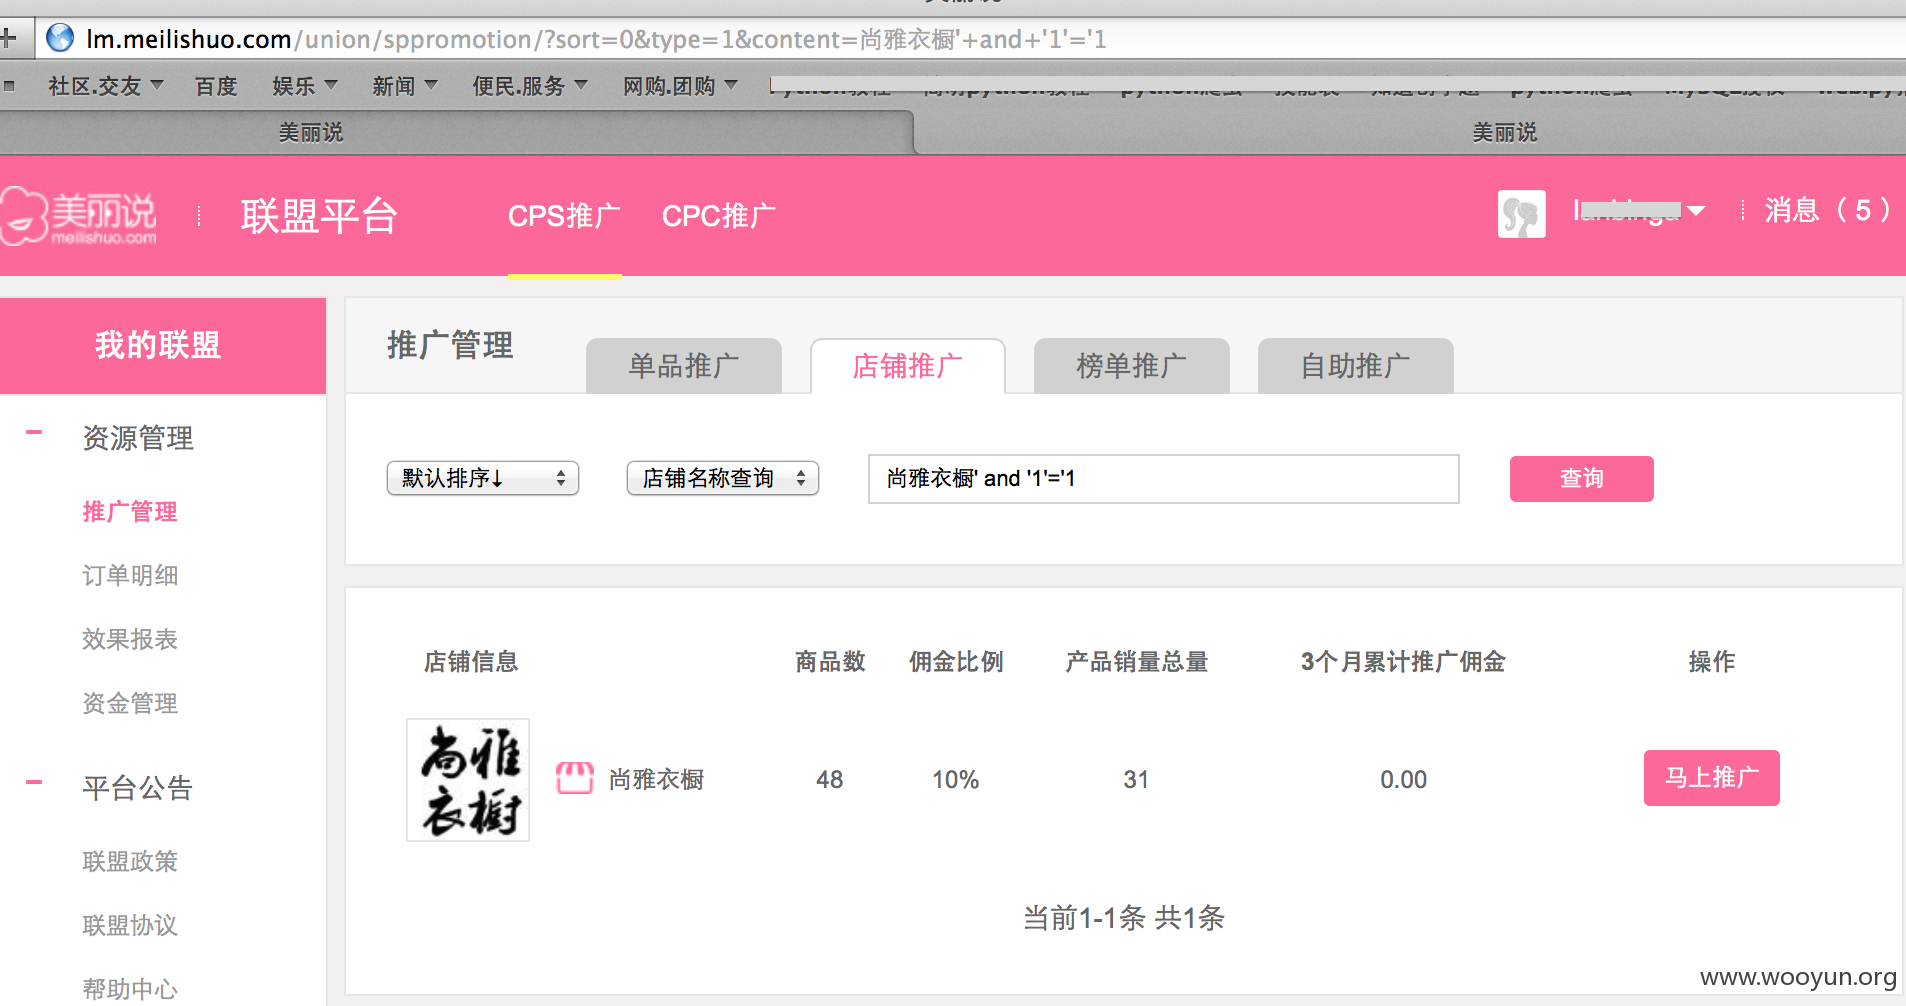Open 帮助中心 in the sidebar
Viewport: 1906px width, 1006px height.
click(x=130, y=990)
